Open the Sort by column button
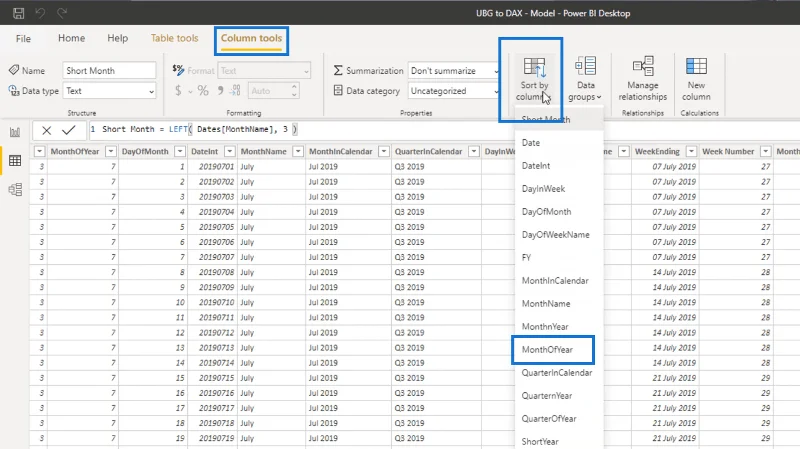800x449 pixels. coord(534,79)
